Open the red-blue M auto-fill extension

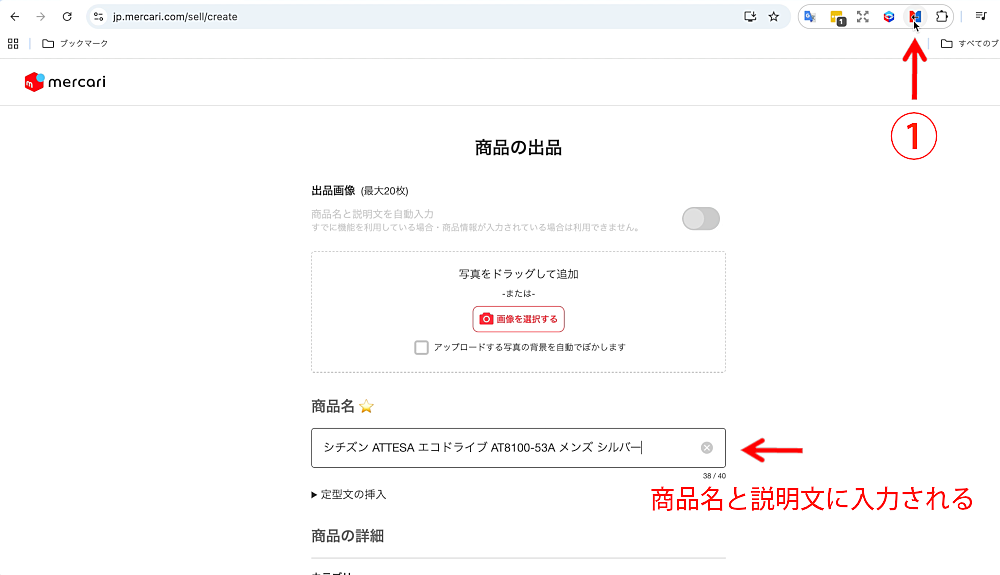[915, 17]
